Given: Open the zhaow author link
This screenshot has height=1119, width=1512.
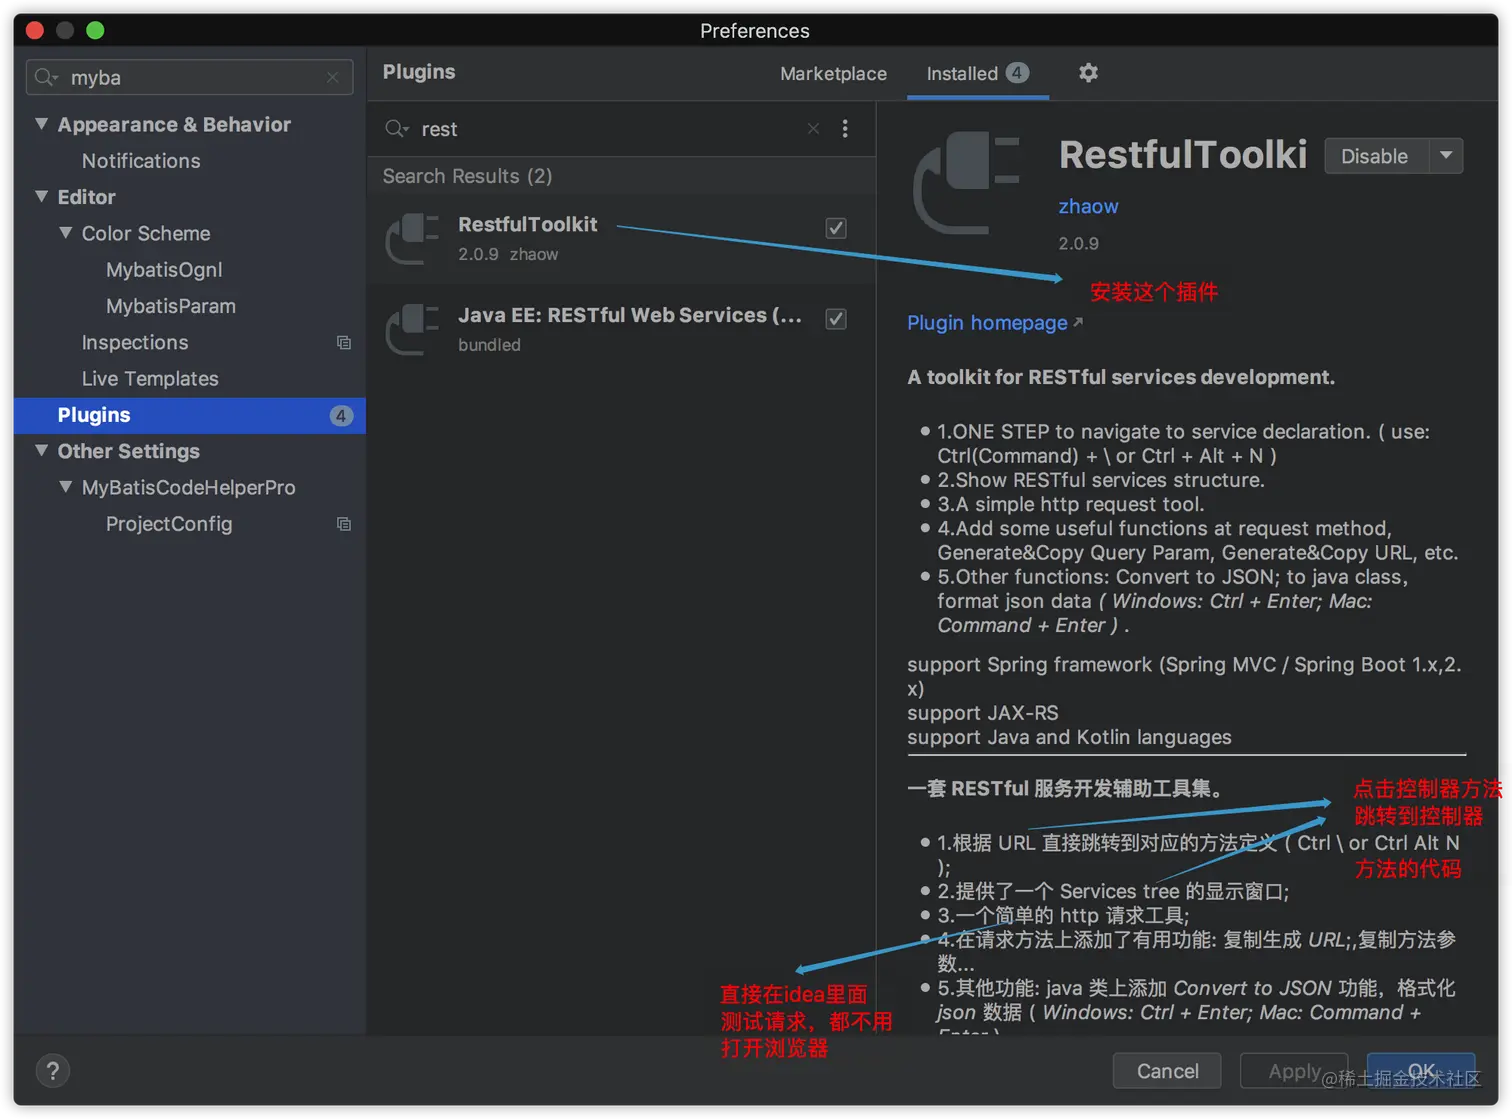Looking at the screenshot, I should pos(1088,206).
